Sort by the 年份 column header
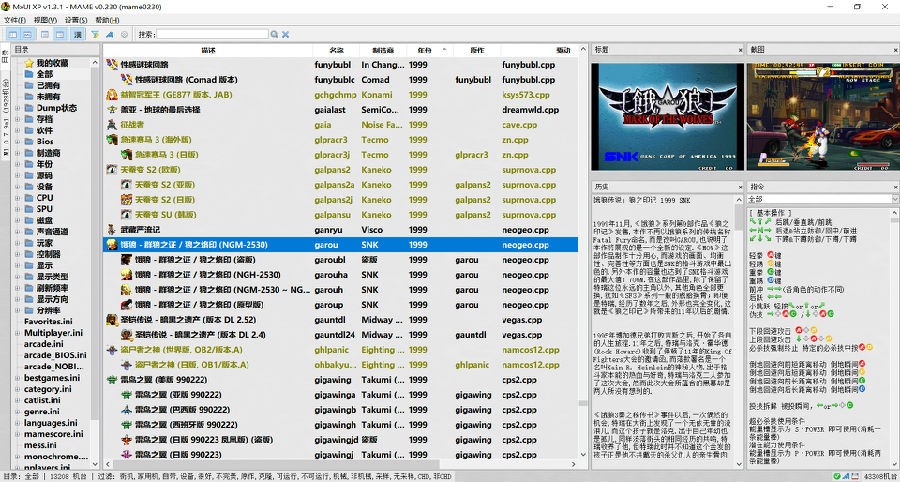The width and height of the screenshot is (900, 482). click(430, 50)
